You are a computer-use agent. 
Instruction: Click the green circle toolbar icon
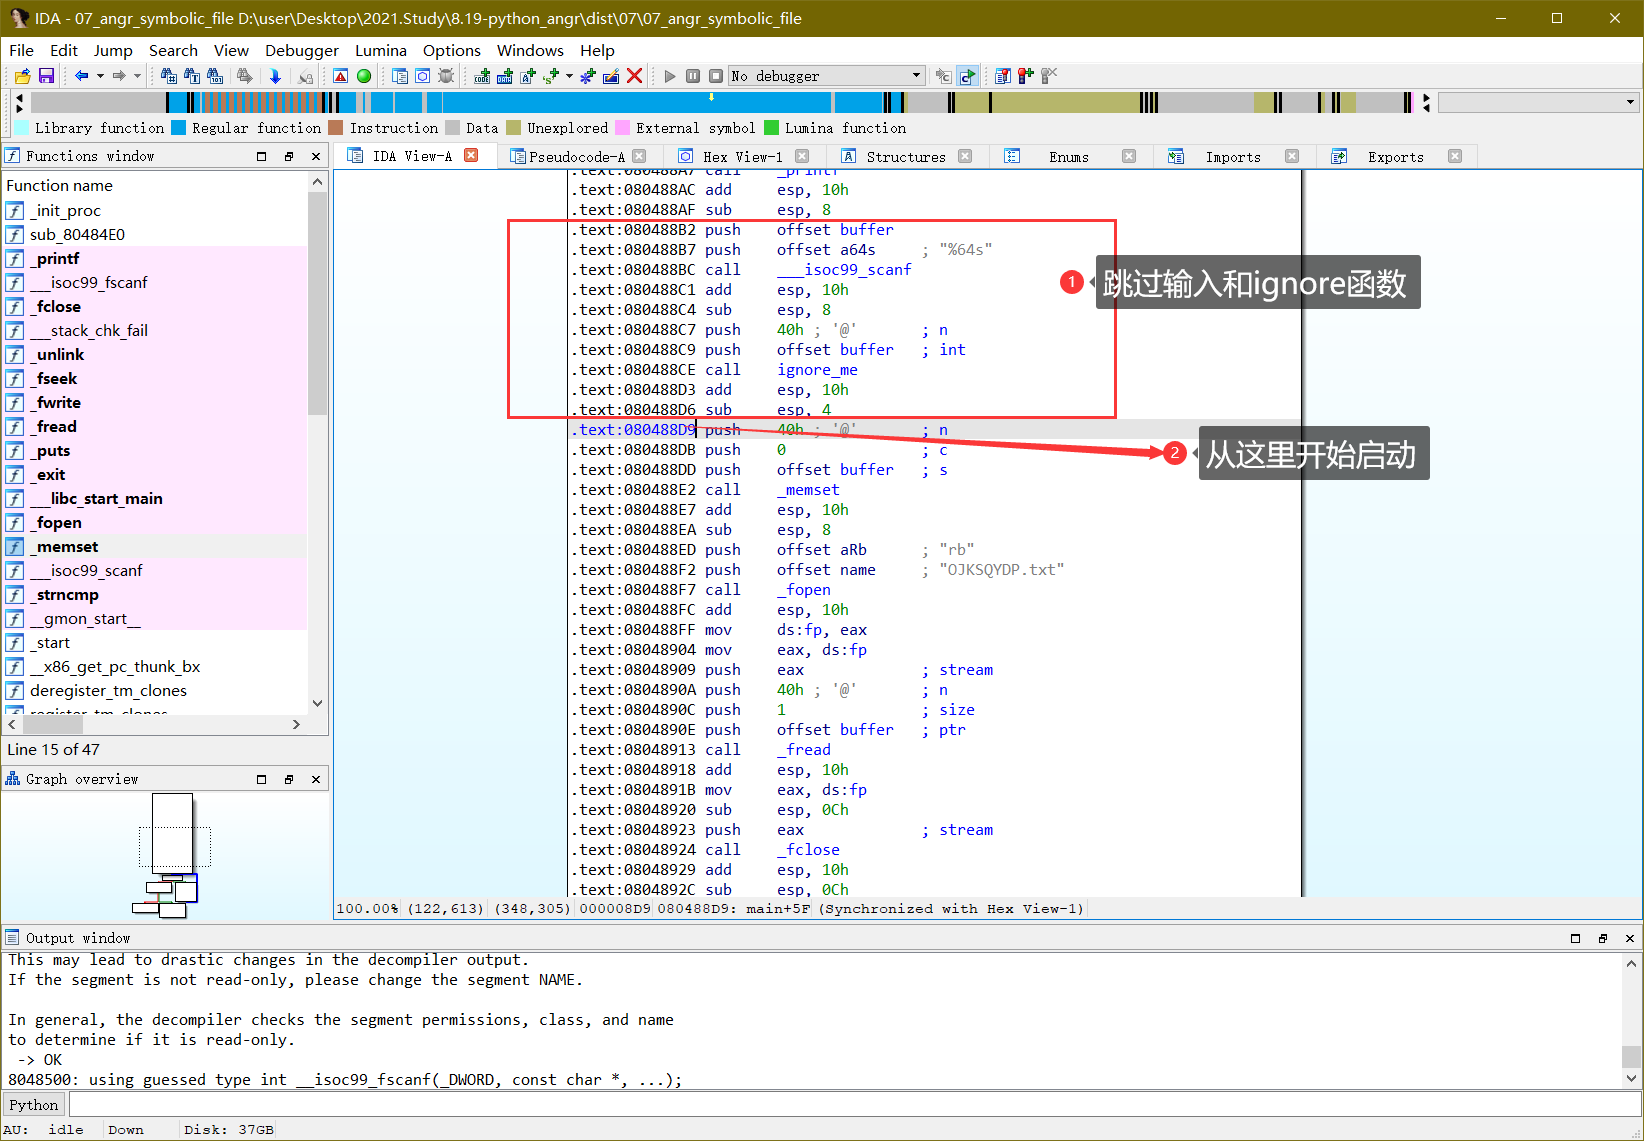tap(364, 76)
